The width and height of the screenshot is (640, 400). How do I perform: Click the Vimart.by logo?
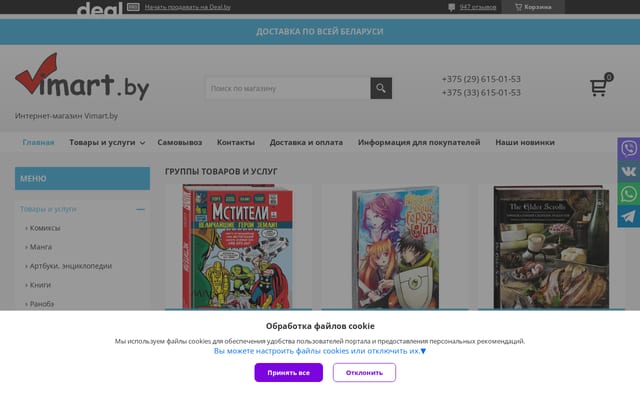coord(82,77)
